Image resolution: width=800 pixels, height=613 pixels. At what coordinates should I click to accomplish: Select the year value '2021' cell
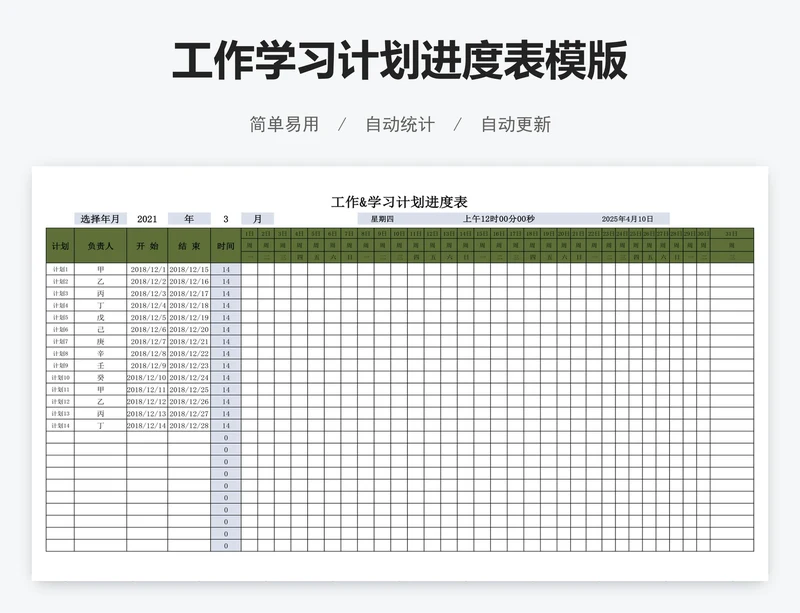click(x=147, y=219)
